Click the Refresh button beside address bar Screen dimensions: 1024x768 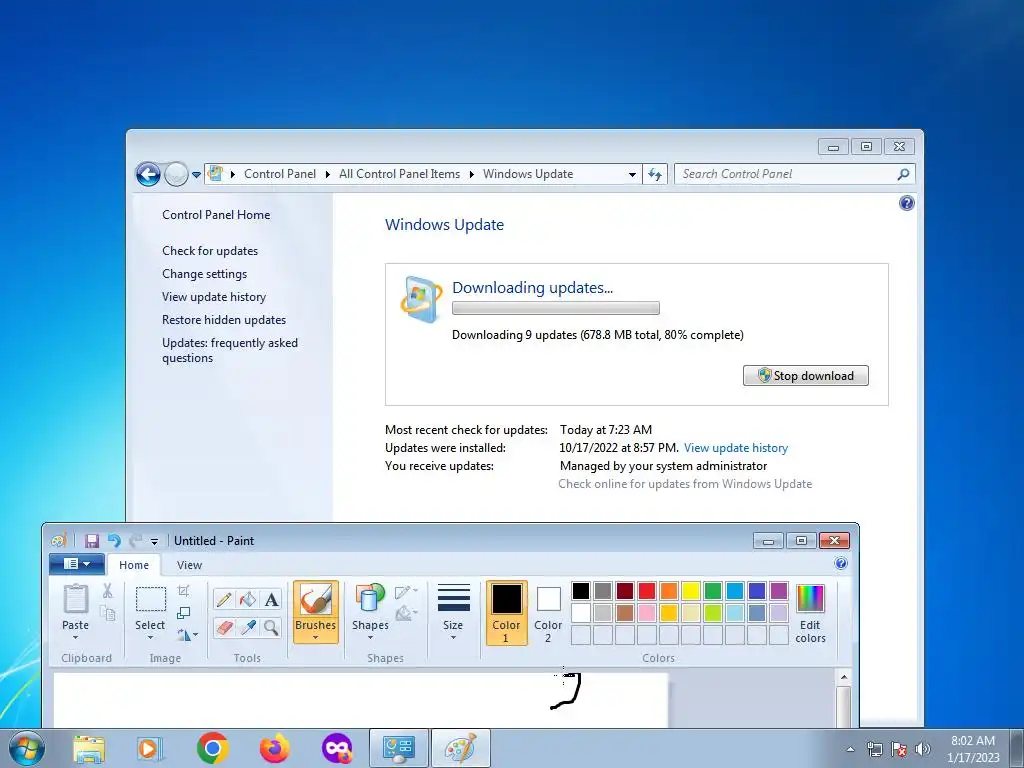click(x=655, y=174)
